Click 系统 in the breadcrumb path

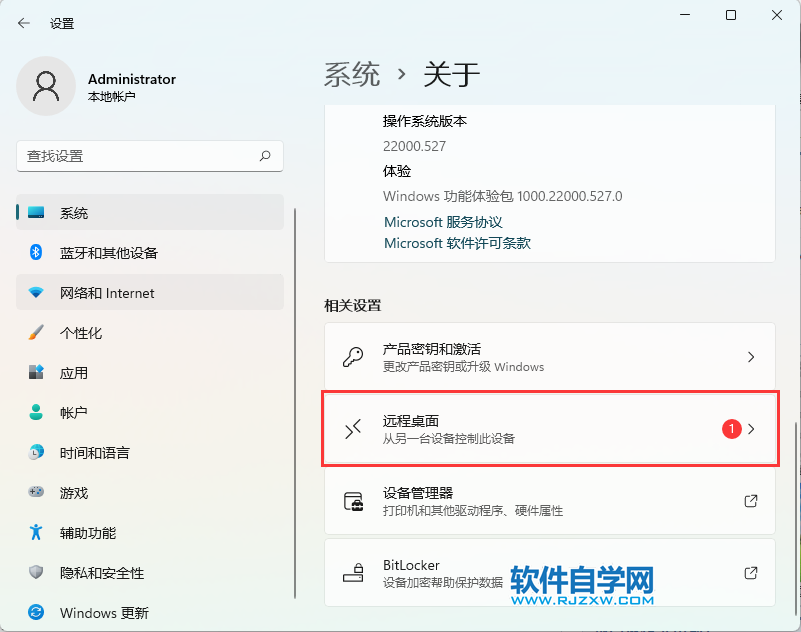click(x=351, y=73)
